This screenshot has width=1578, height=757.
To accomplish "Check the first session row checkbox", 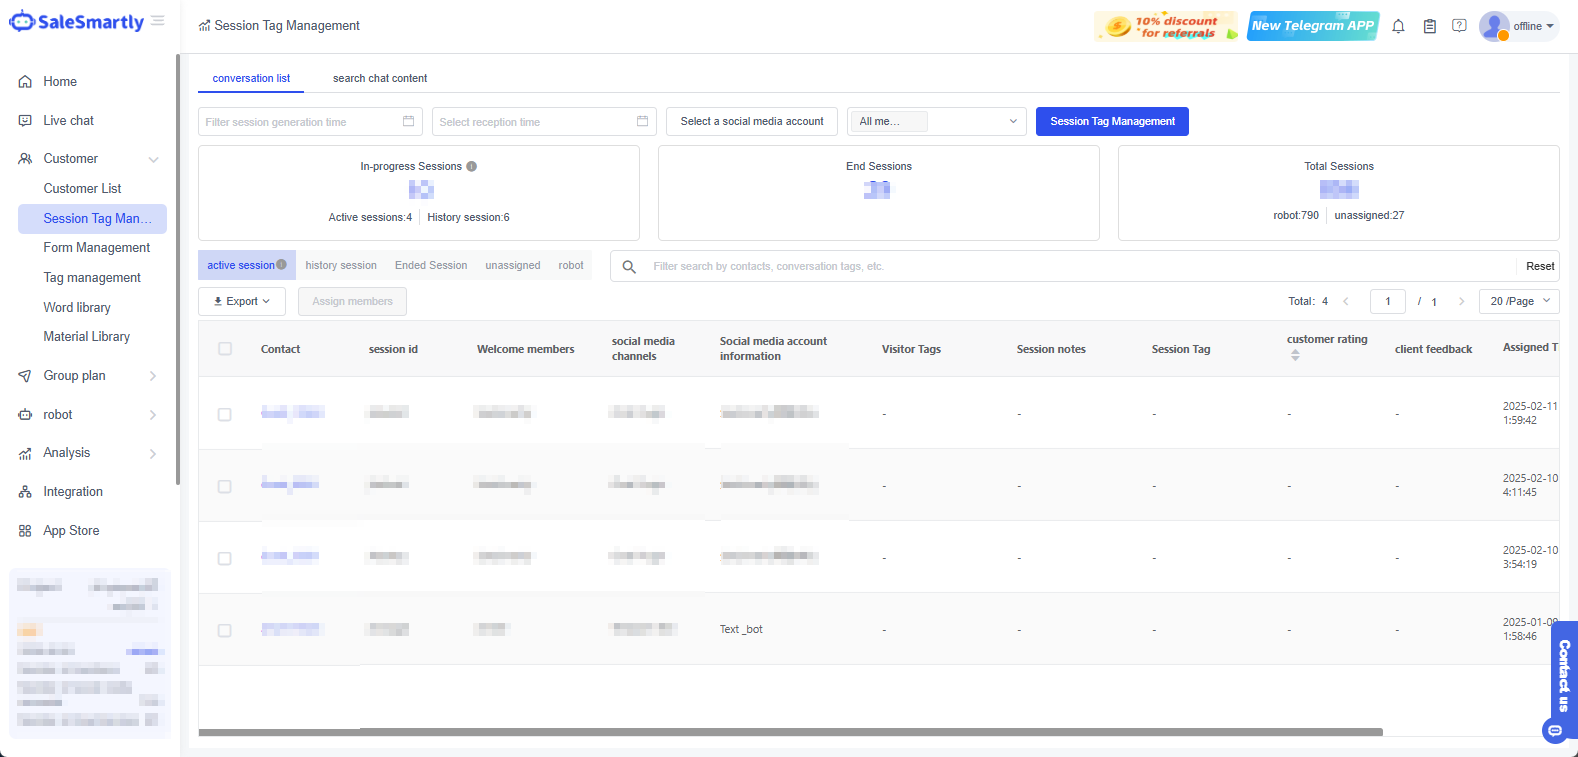I will click(x=225, y=414).
